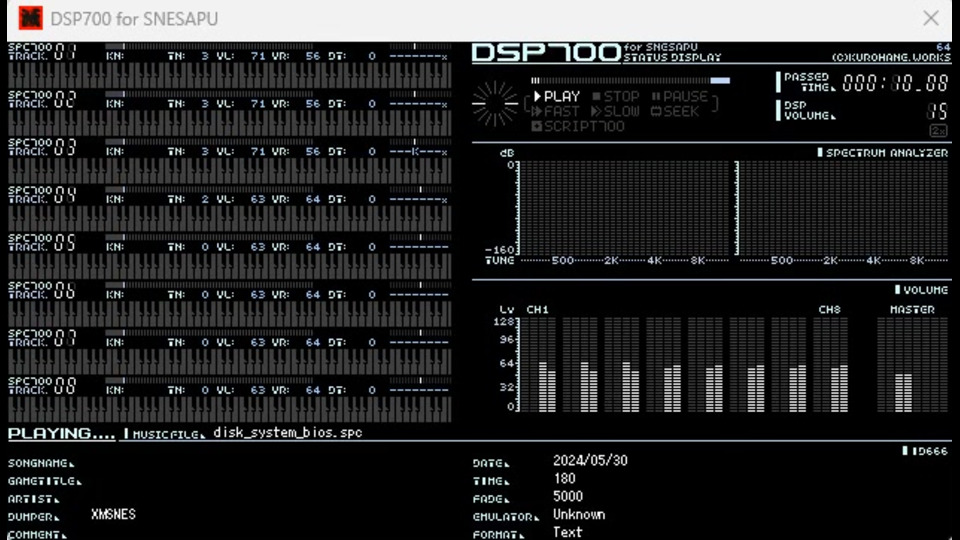Click Track 04 piano keyboard display
960x540 pixels.
click(230, 219)
